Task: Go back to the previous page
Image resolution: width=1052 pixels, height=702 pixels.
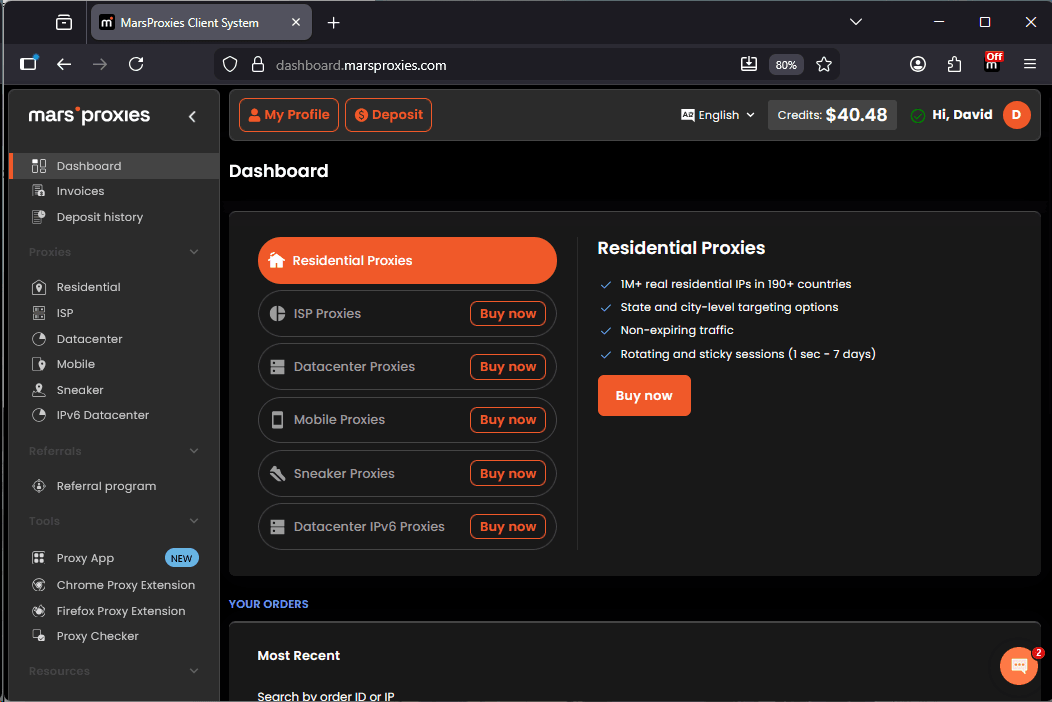Action: pyautogui.click(x=64, y=64)
